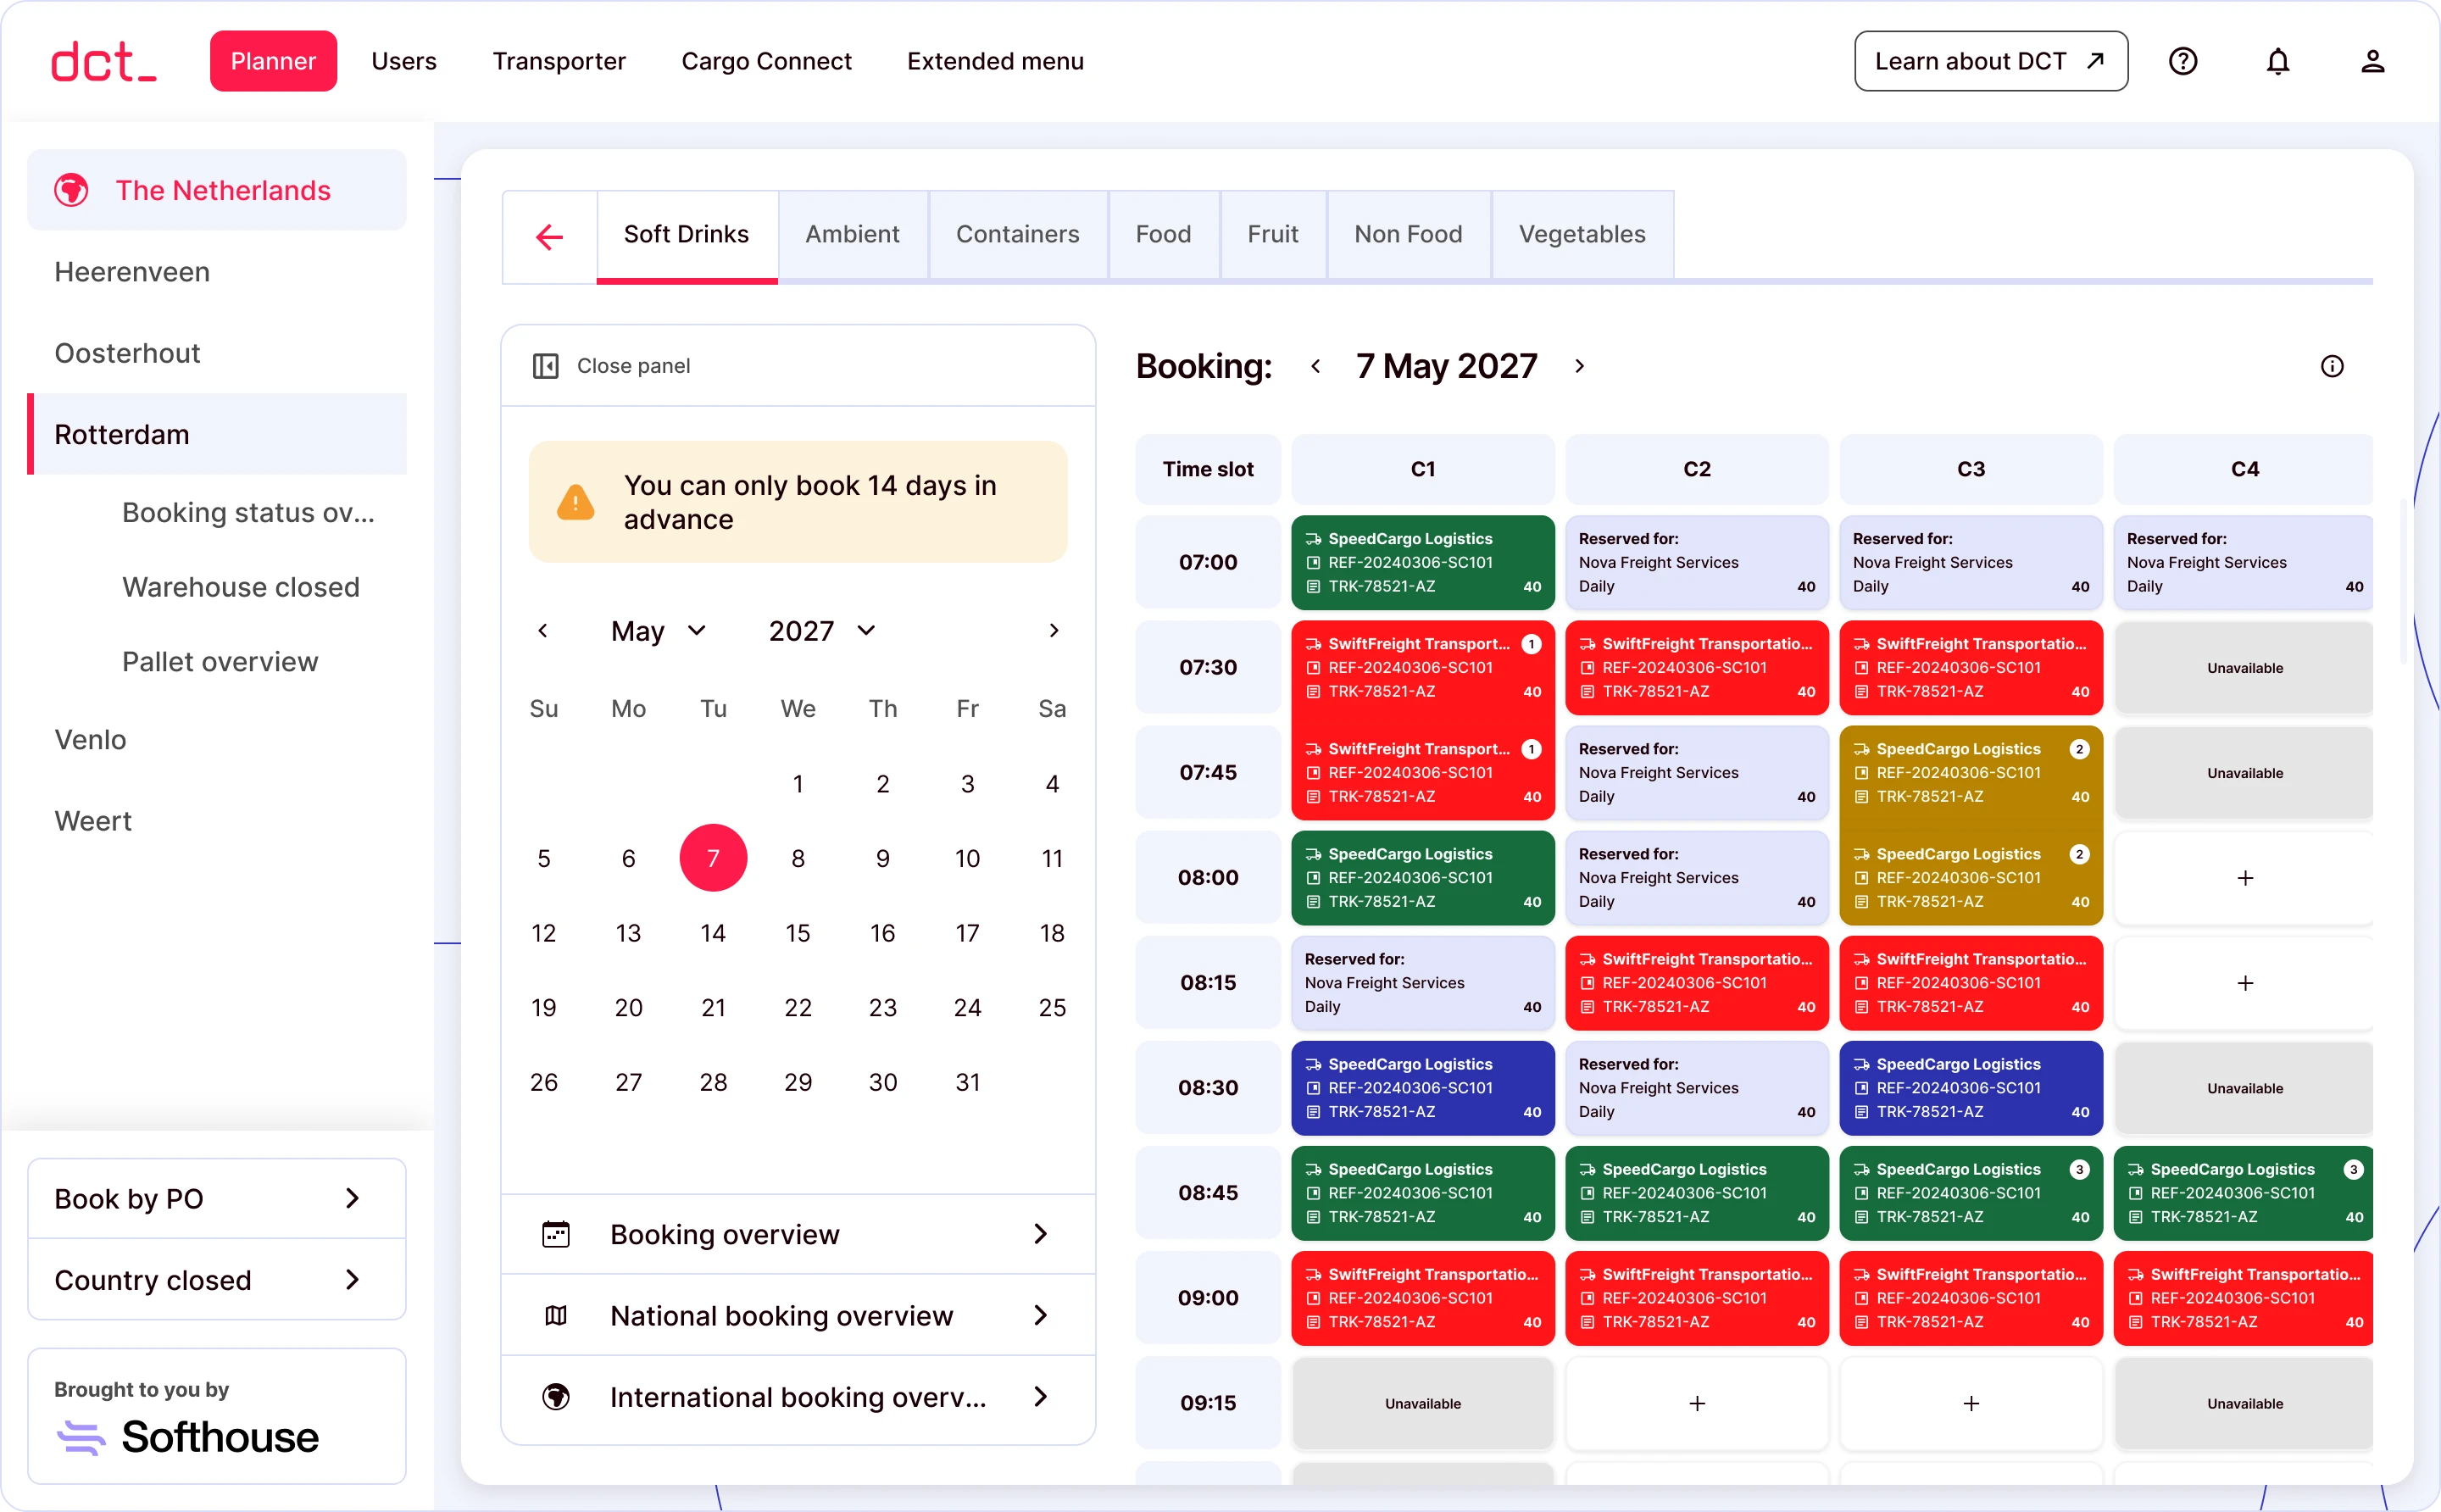Go to previous month in calendar

[543, 630]
